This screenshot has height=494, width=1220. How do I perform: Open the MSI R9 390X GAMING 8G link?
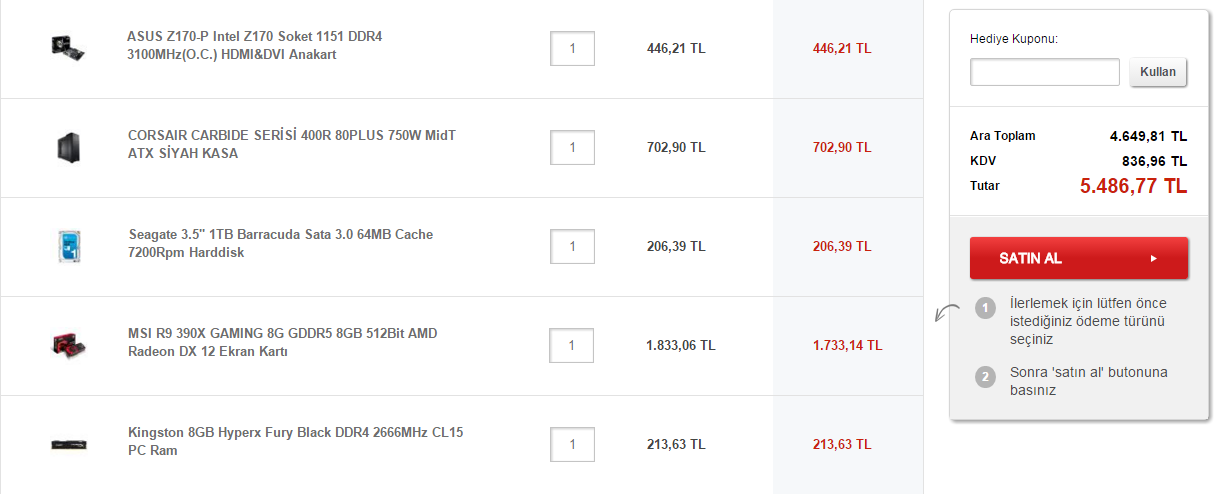[282, 343]
